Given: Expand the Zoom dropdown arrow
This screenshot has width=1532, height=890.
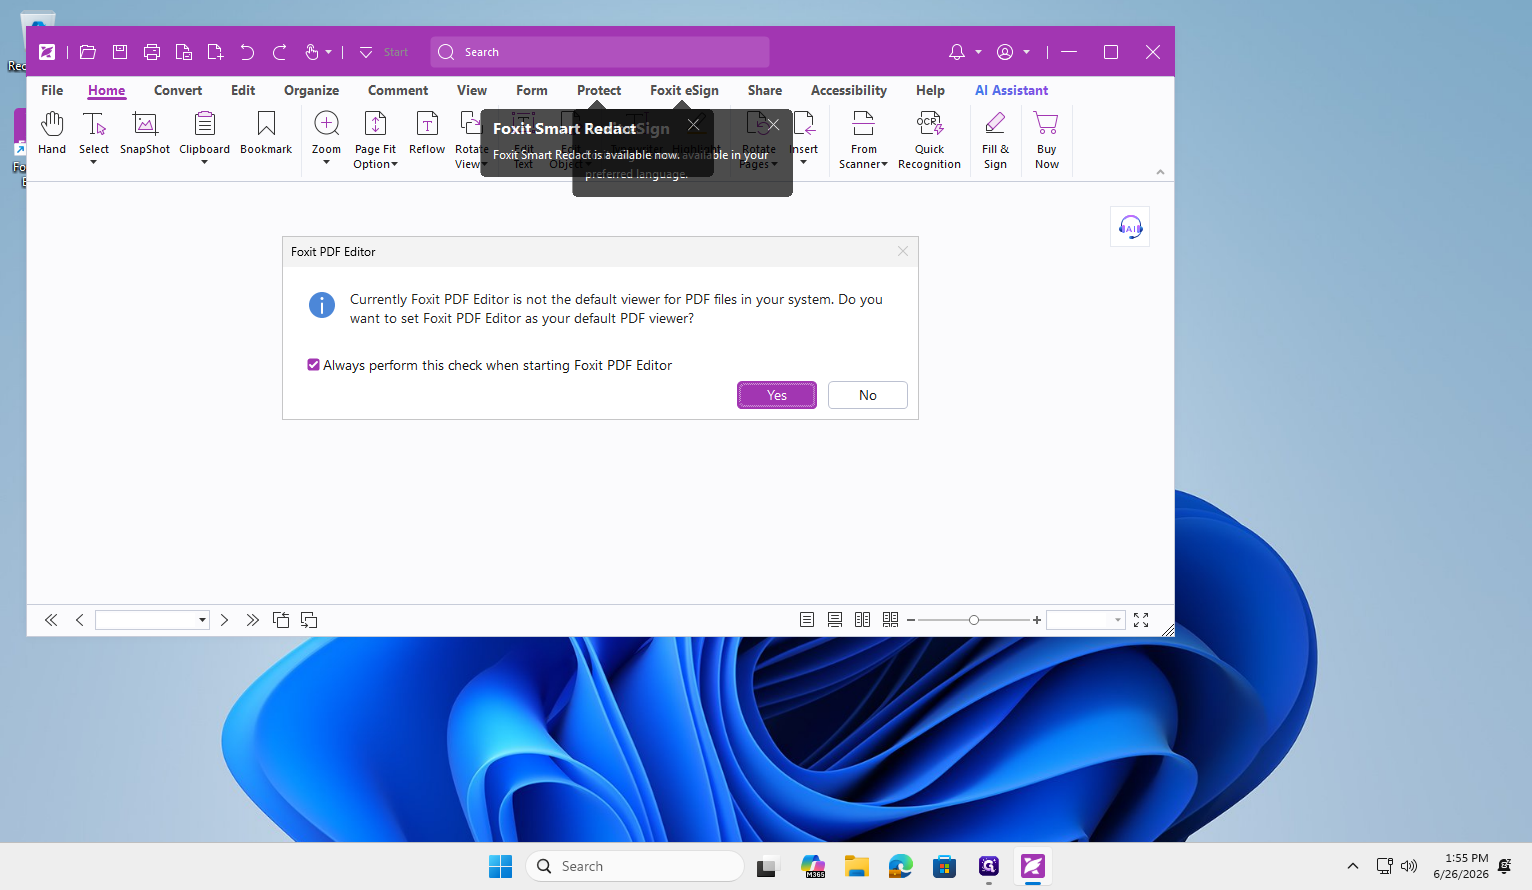Looking at the screenshot, I should 326,162.
